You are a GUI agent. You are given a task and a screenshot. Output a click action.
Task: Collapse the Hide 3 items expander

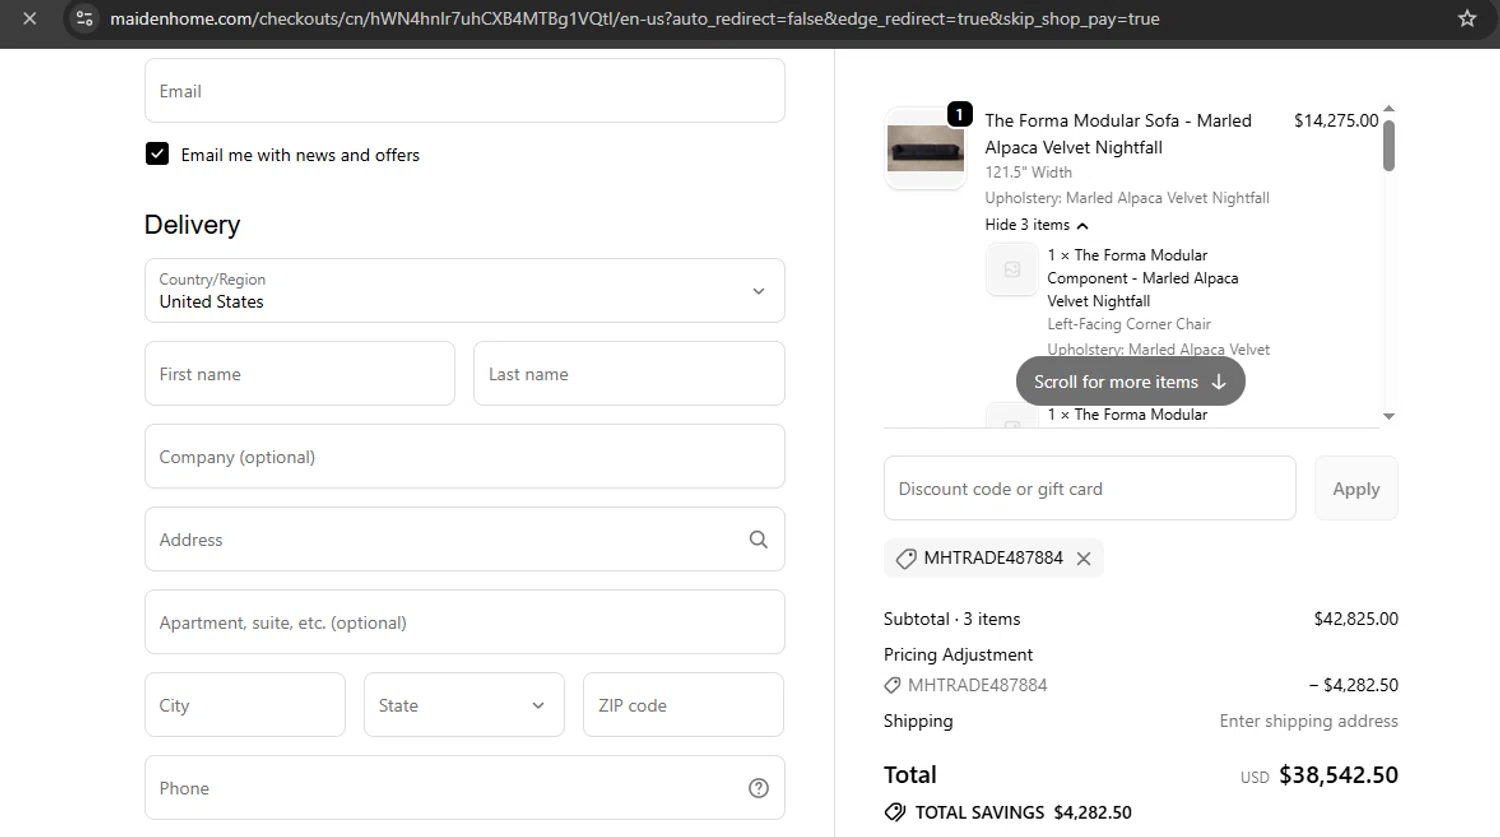point(1036,225)
